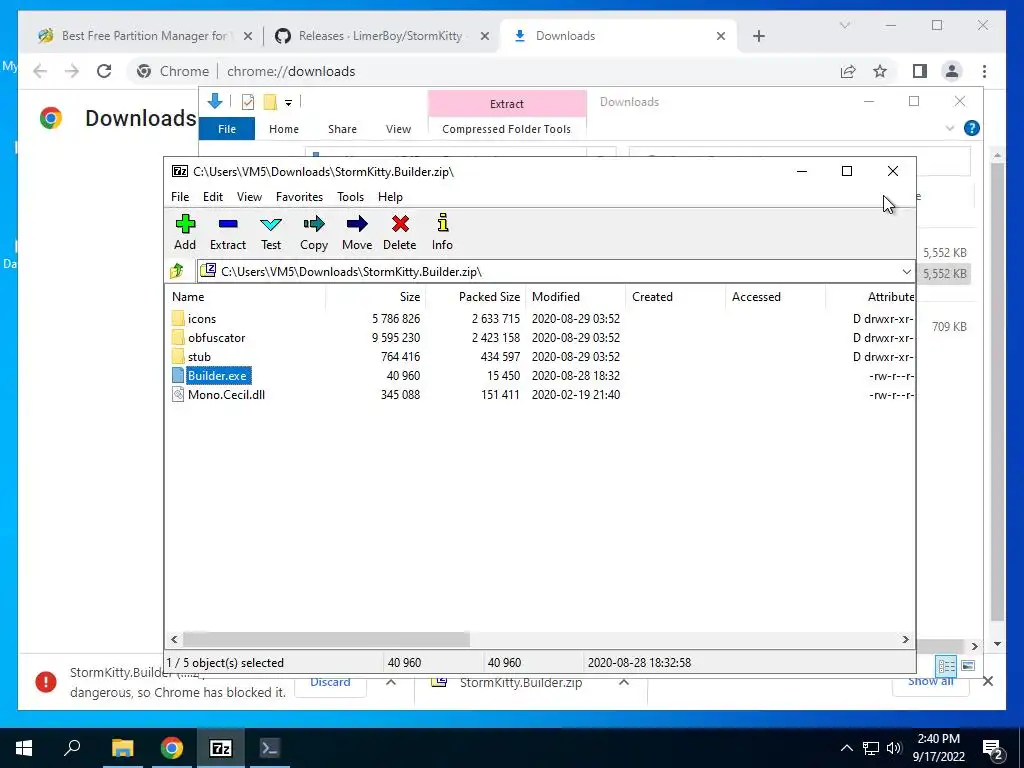Switch Explorer to large icons view
Image resolution: width=1024 pixels, height=768 pixels.
point(968,666)
